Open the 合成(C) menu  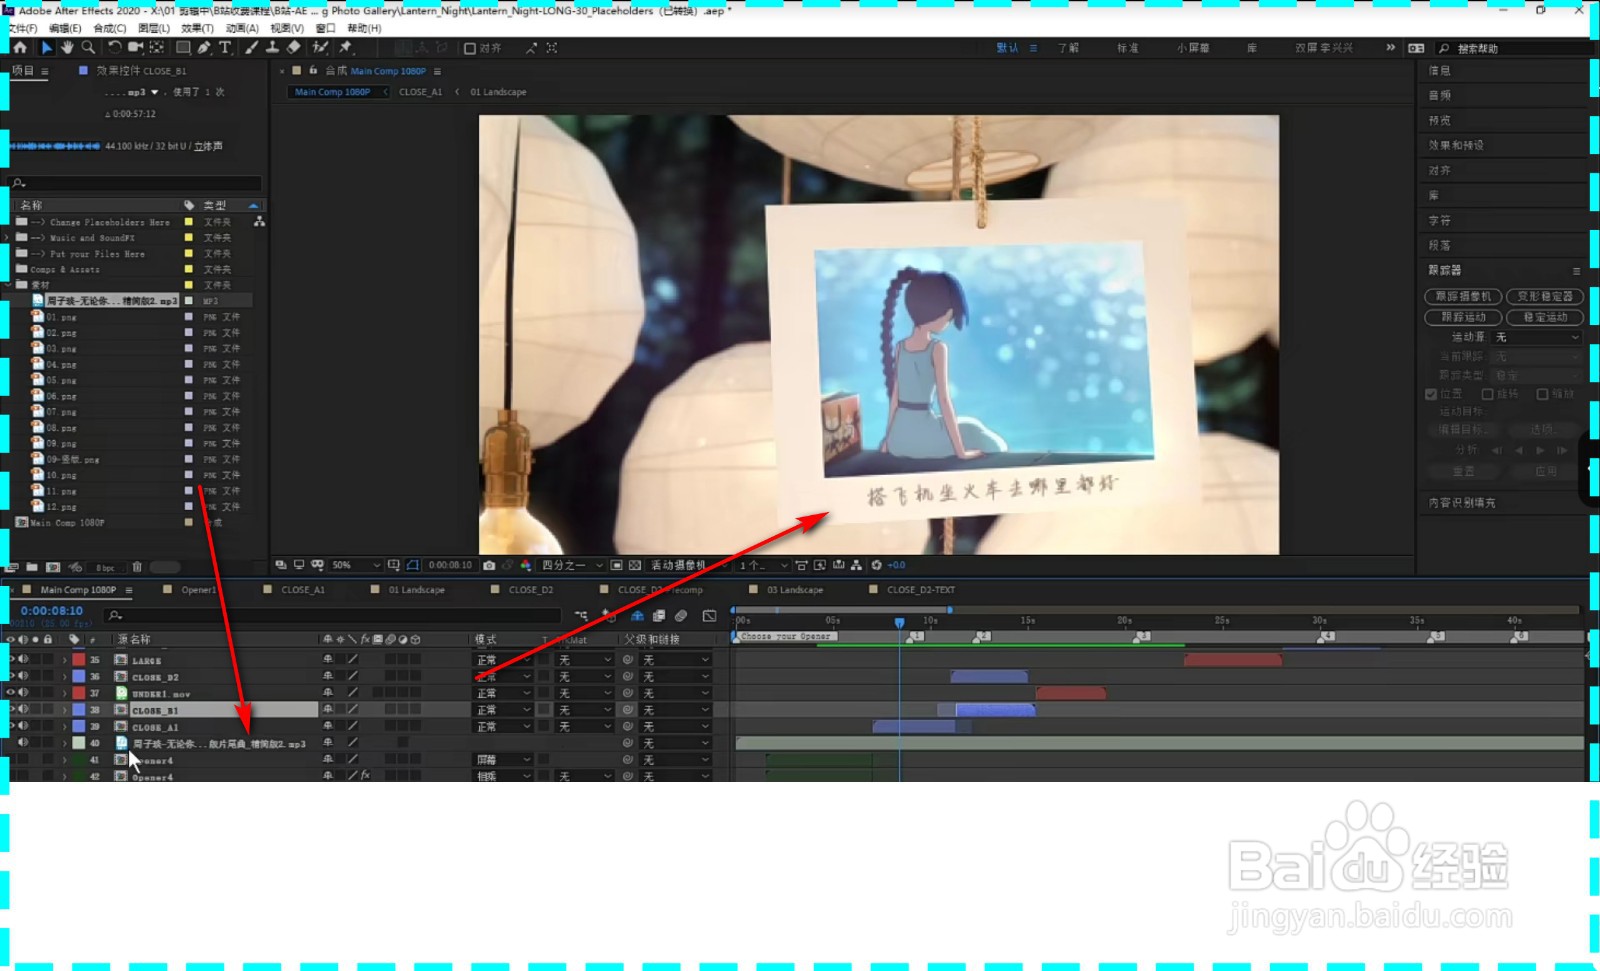(x=110, y=28)
